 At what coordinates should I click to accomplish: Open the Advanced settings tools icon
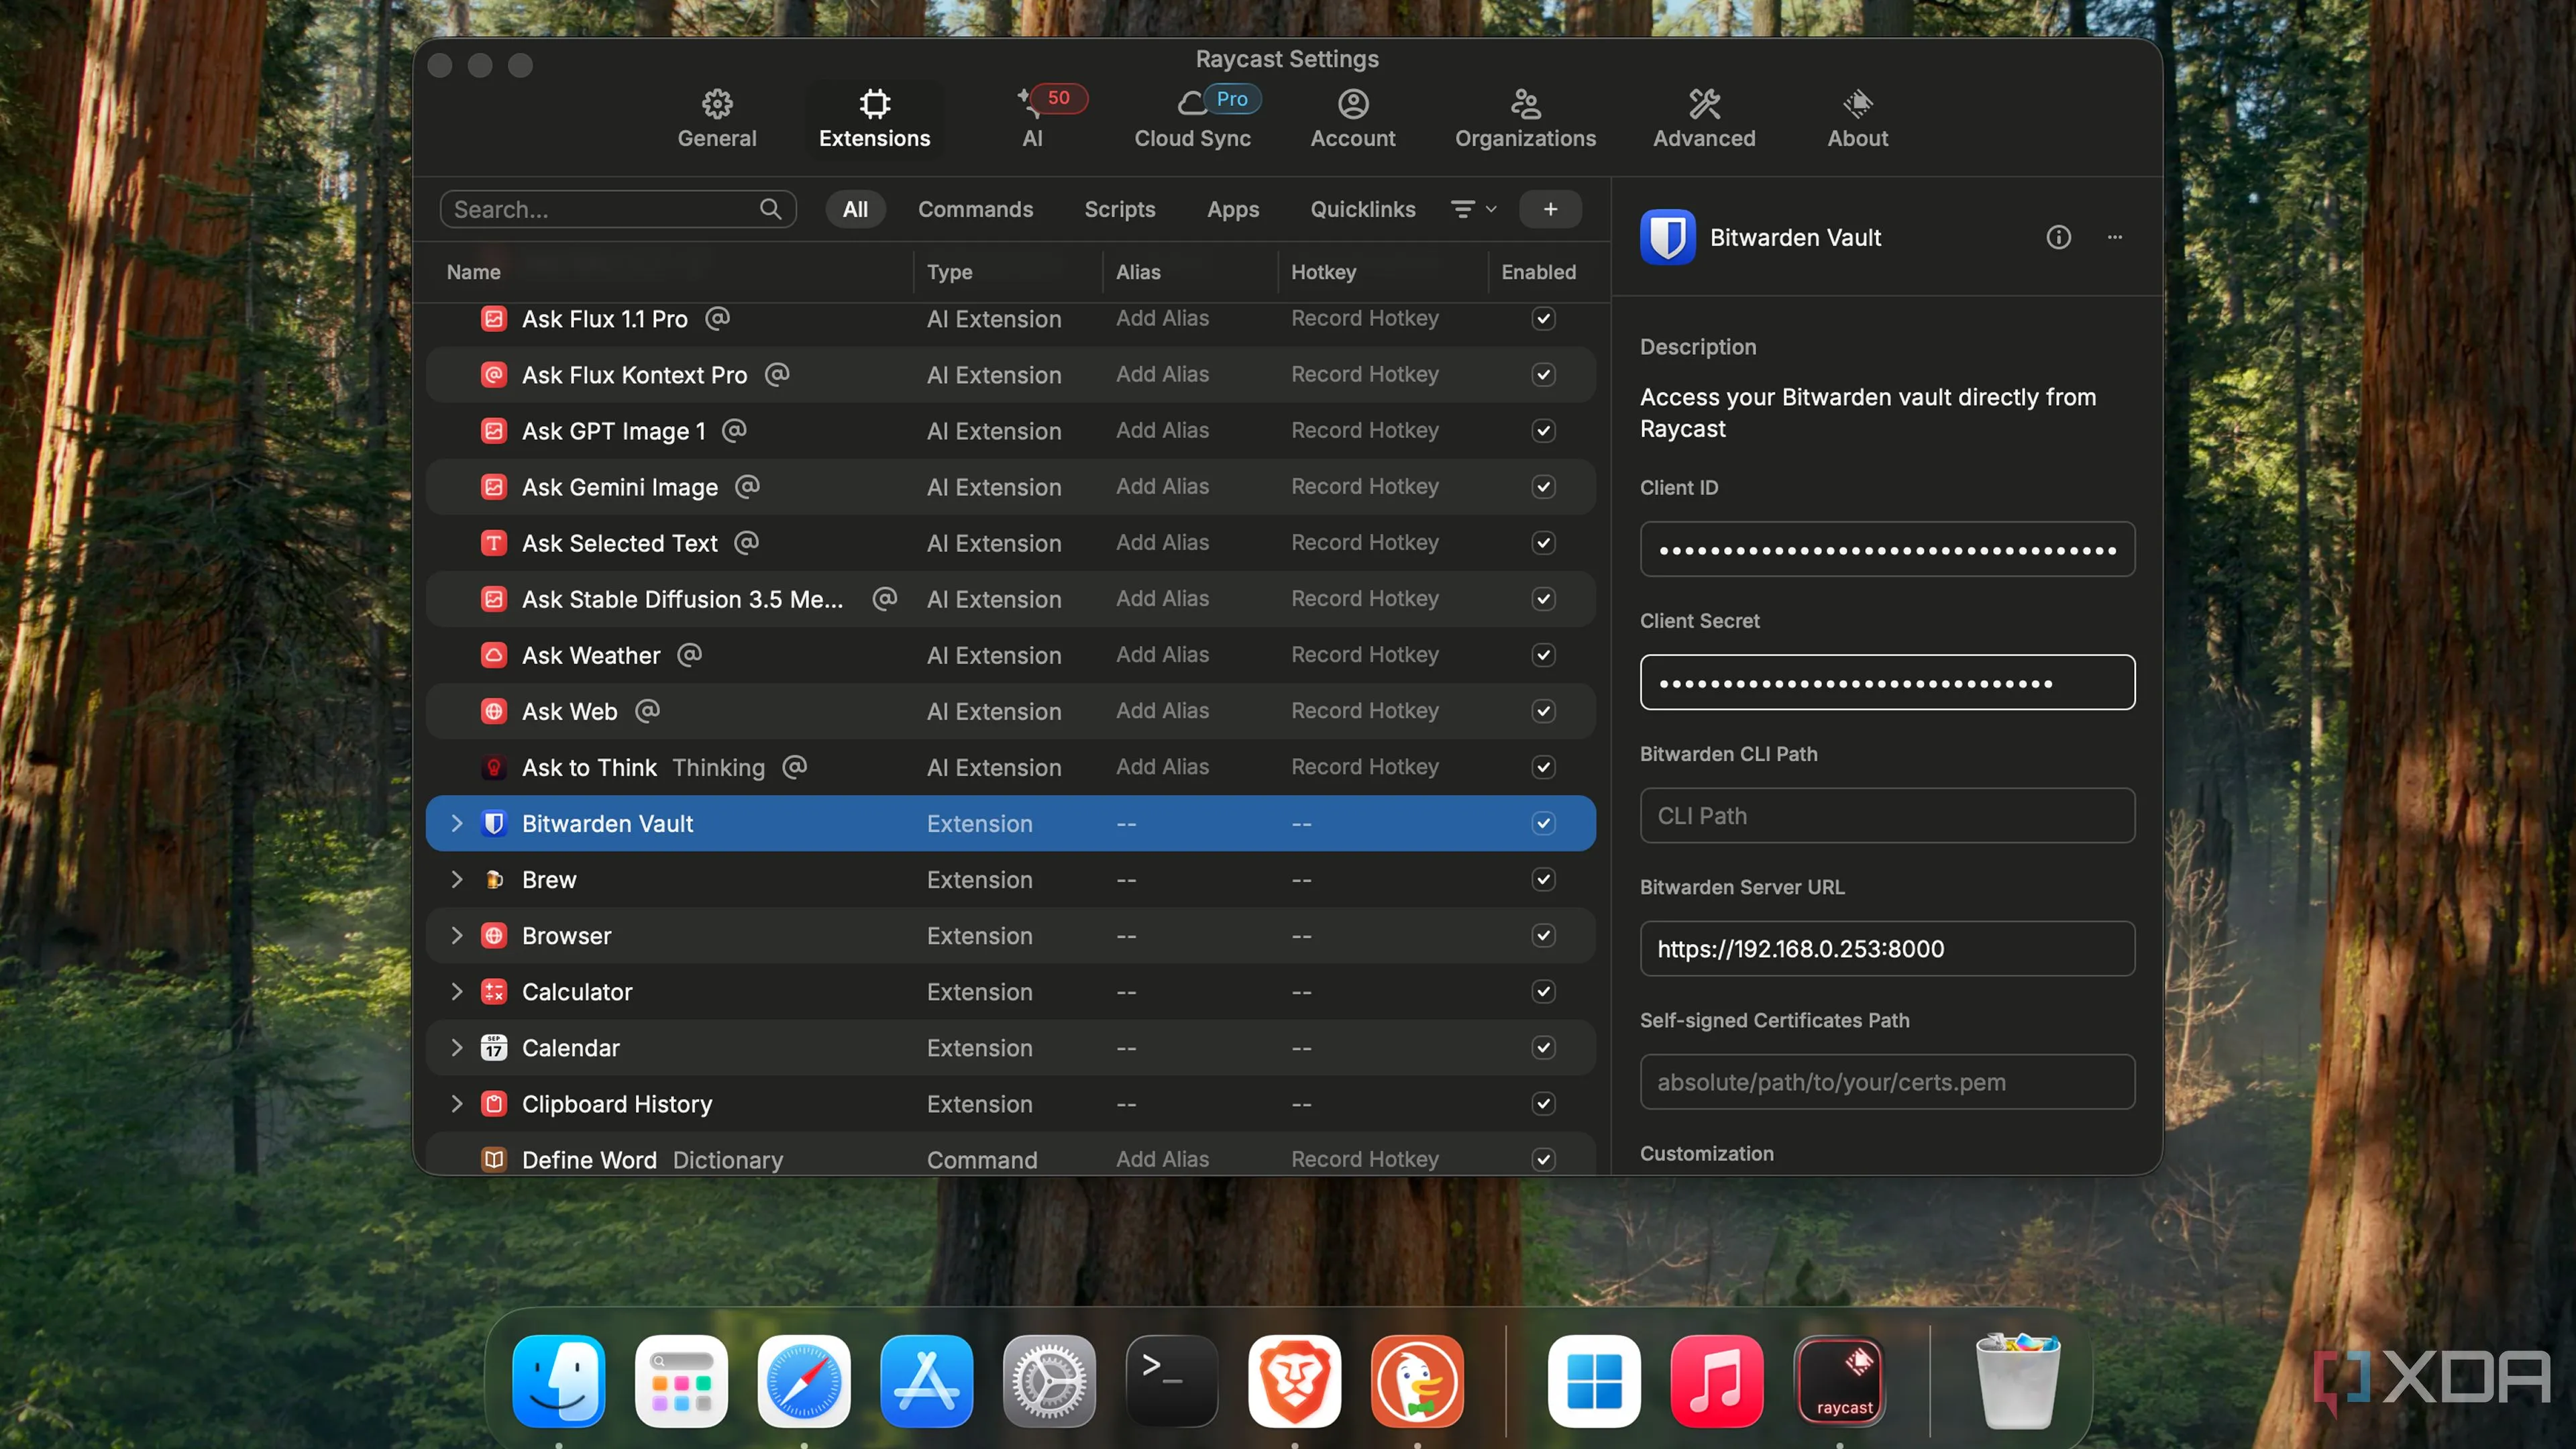pos(1704,104)
